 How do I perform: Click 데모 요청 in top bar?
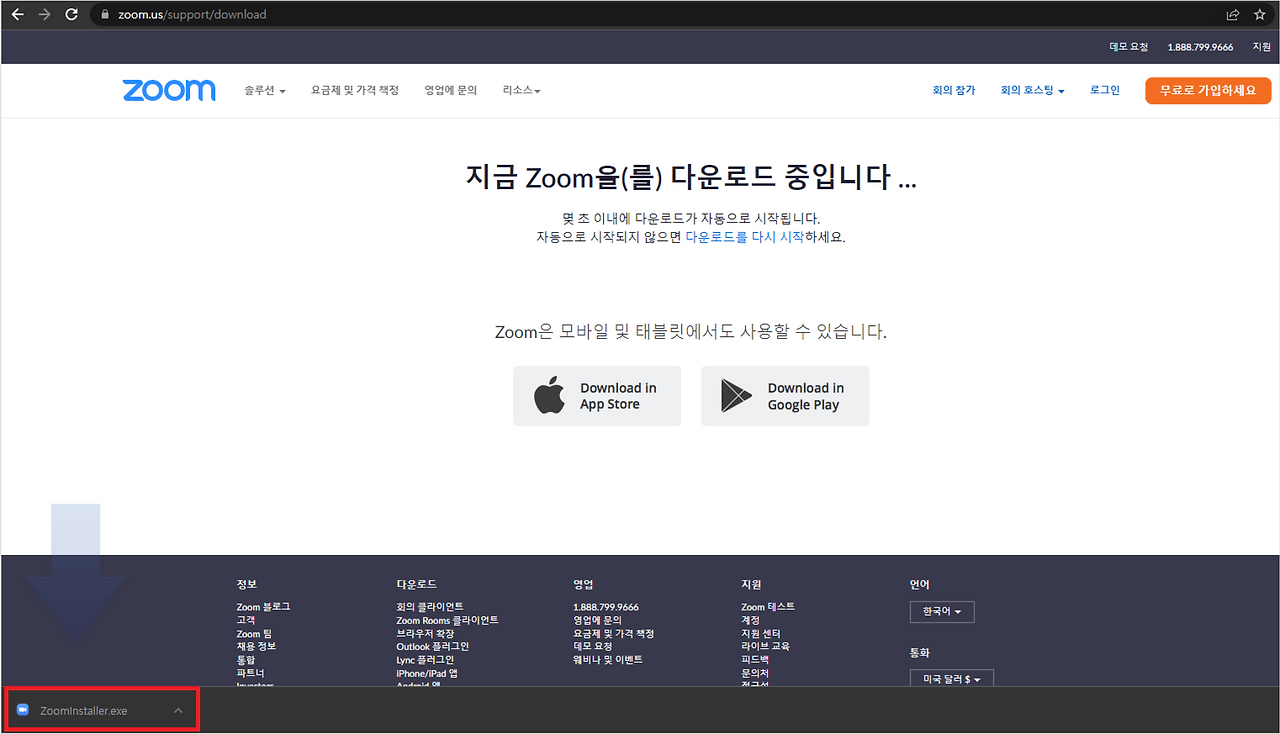(1128, 47)
